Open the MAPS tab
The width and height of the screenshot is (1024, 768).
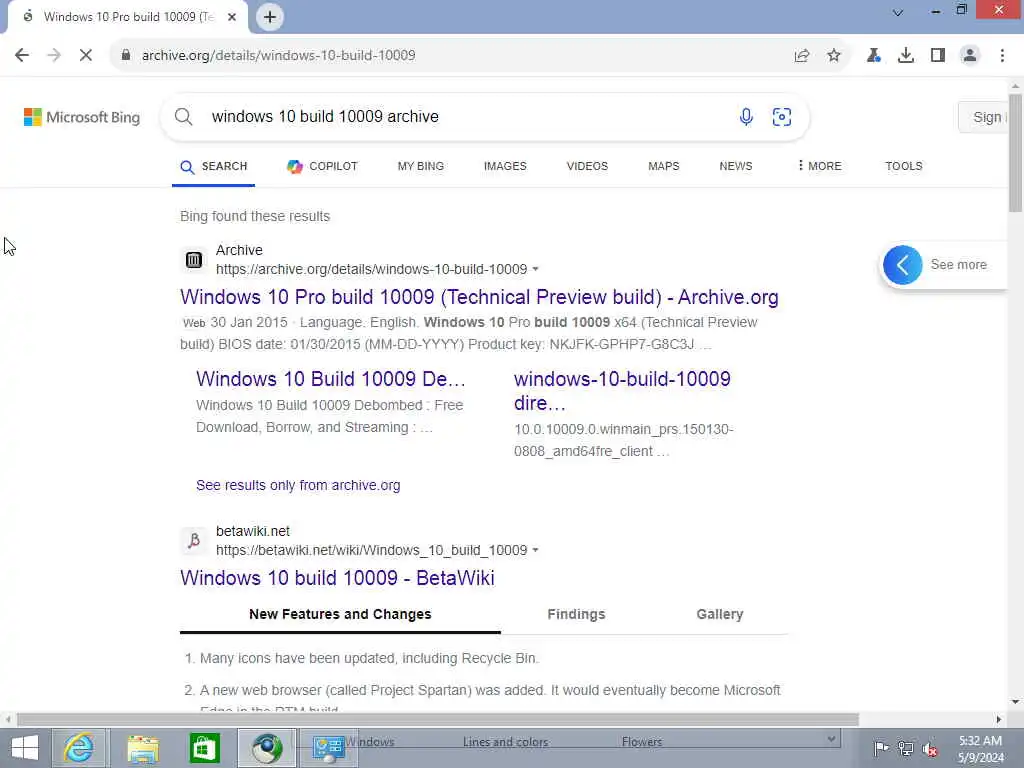[664, 167]
